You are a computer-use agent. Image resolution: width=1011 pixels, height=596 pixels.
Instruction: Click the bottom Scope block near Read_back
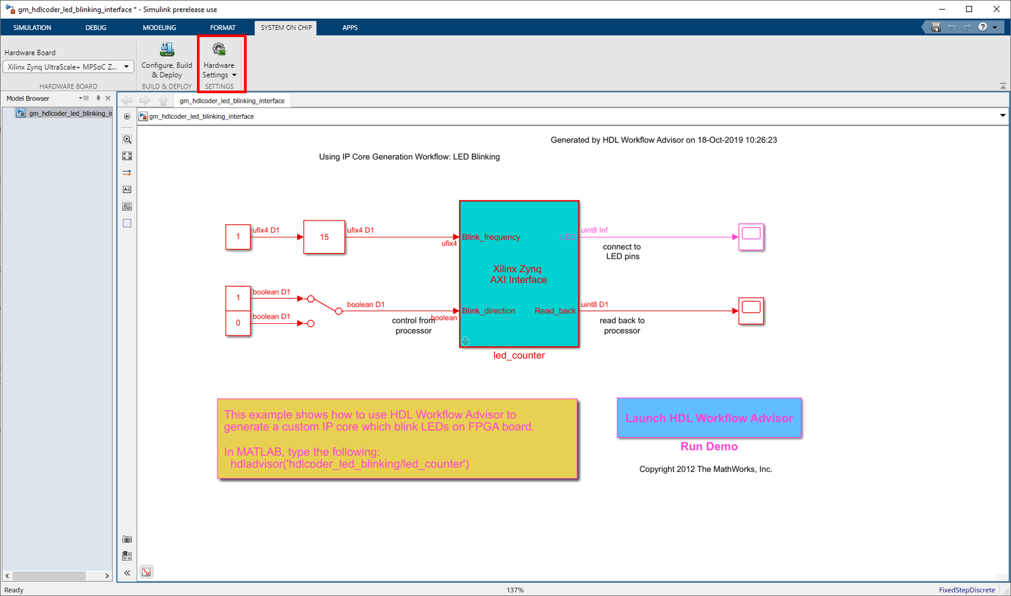(751, 311)
